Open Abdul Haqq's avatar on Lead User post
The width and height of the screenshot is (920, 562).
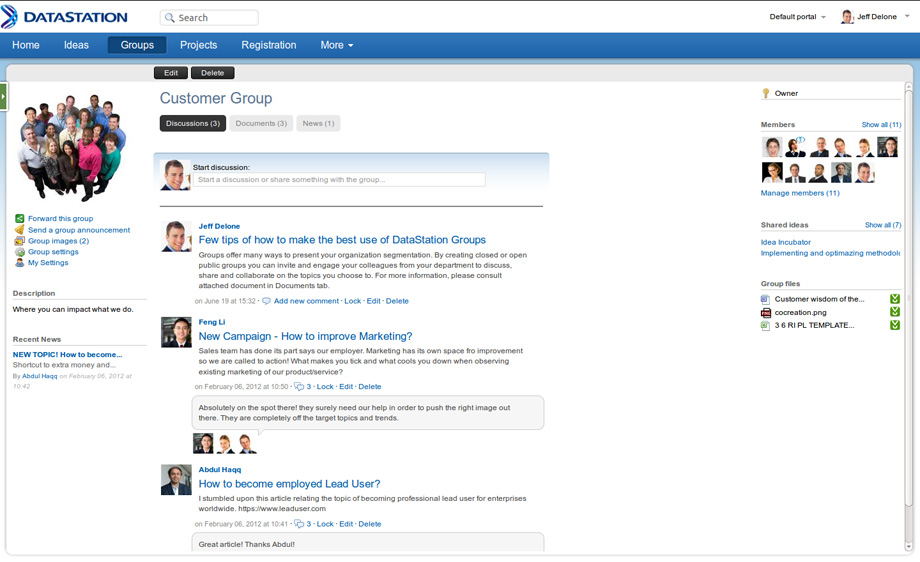[x=176, y=480]
